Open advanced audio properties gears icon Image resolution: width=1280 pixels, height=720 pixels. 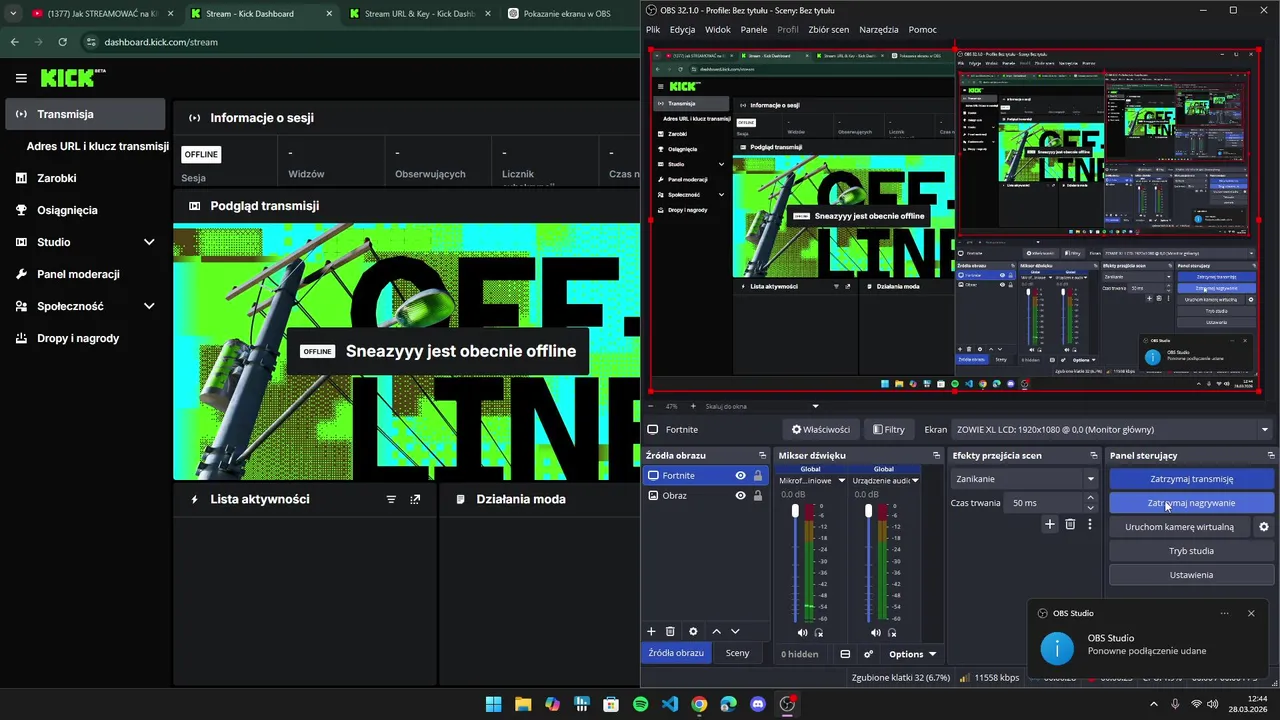point(868,654)
